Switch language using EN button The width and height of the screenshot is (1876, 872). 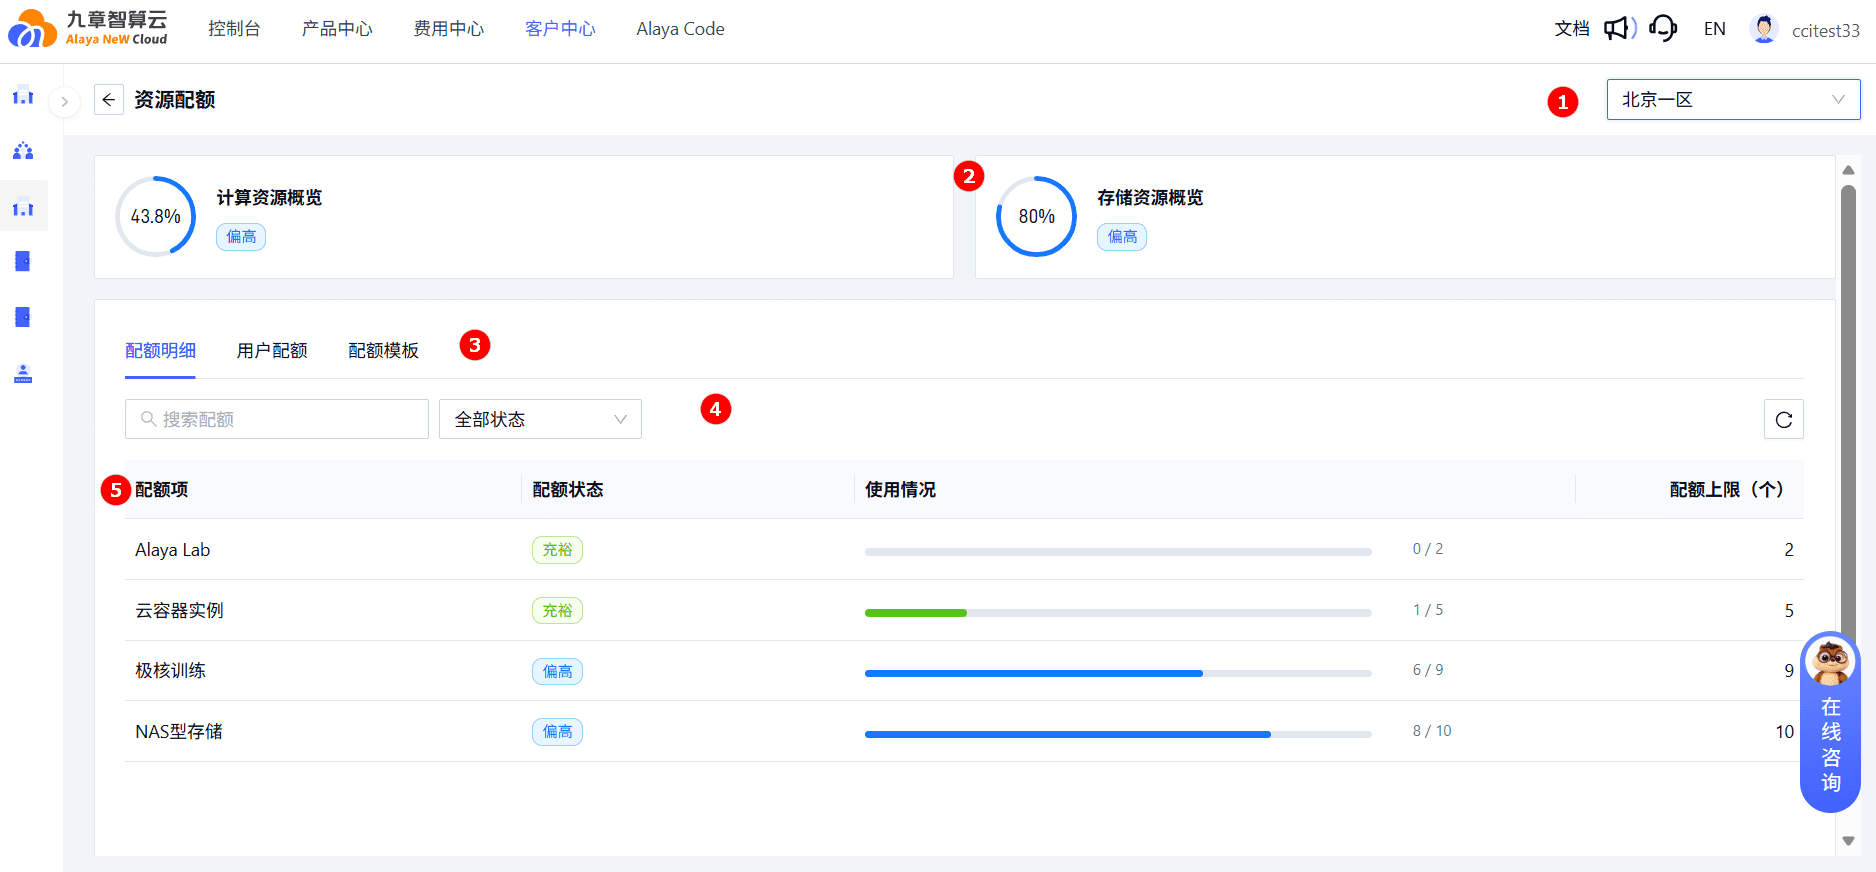[1714, 29]
